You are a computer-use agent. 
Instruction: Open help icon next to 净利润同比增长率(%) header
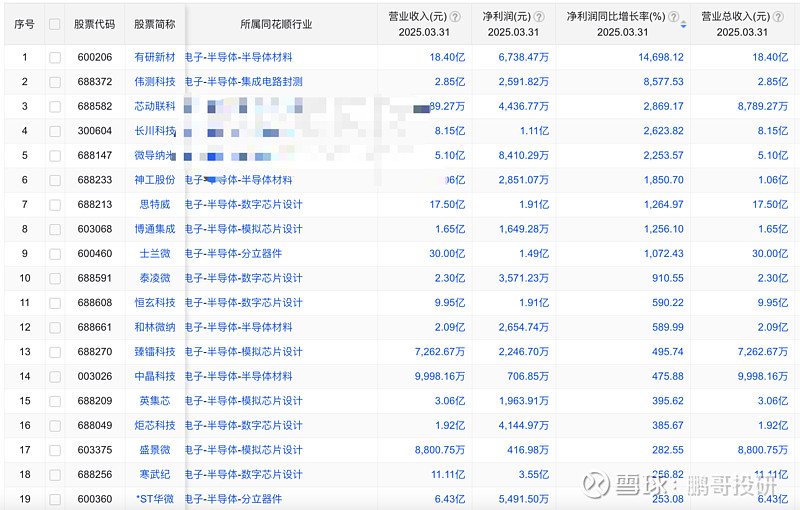pyautogui.click(x=673, y=17)
